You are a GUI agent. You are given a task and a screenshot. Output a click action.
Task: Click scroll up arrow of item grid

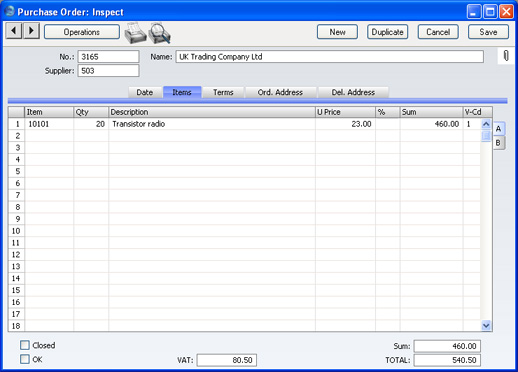(x=486, y=124)
